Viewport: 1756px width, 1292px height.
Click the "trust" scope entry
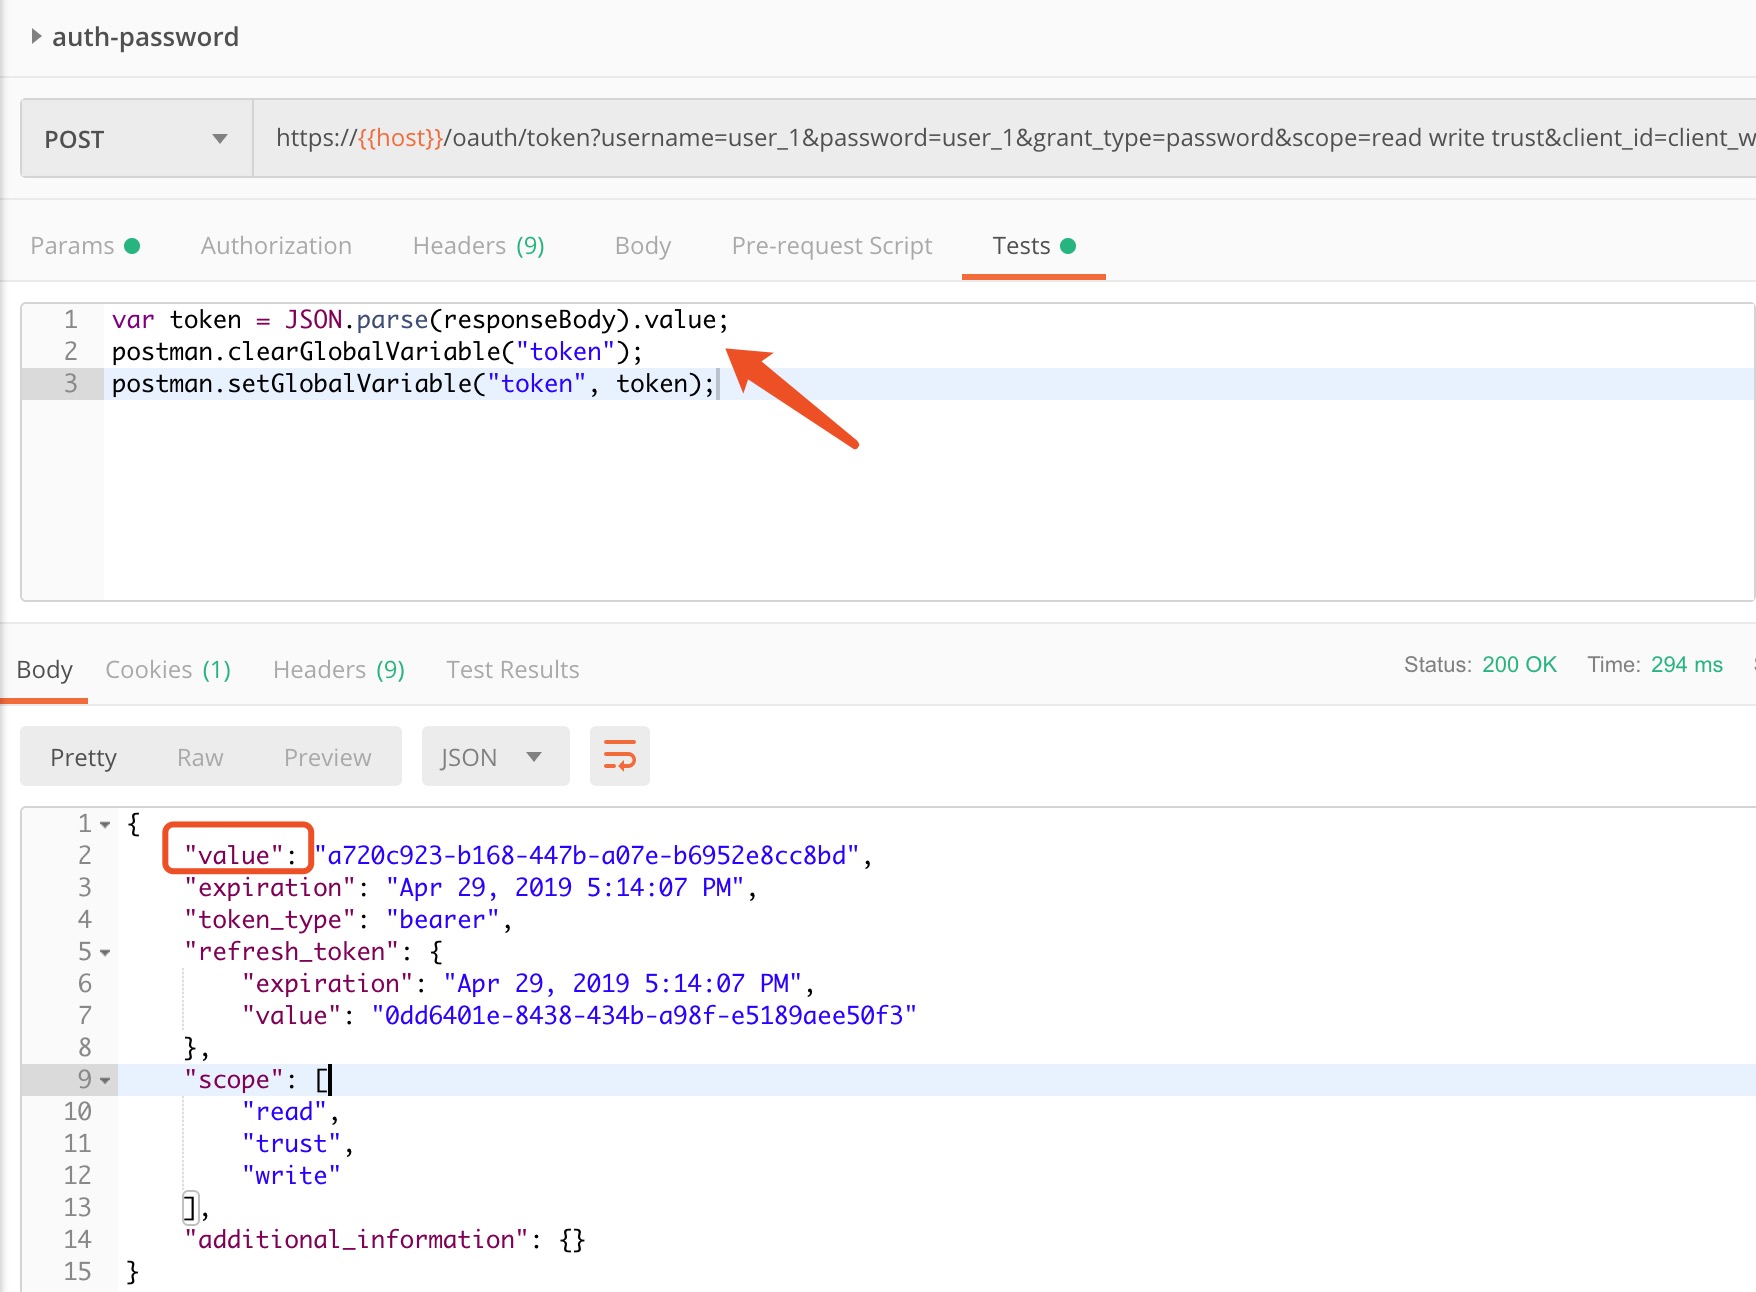point(291,1144)
